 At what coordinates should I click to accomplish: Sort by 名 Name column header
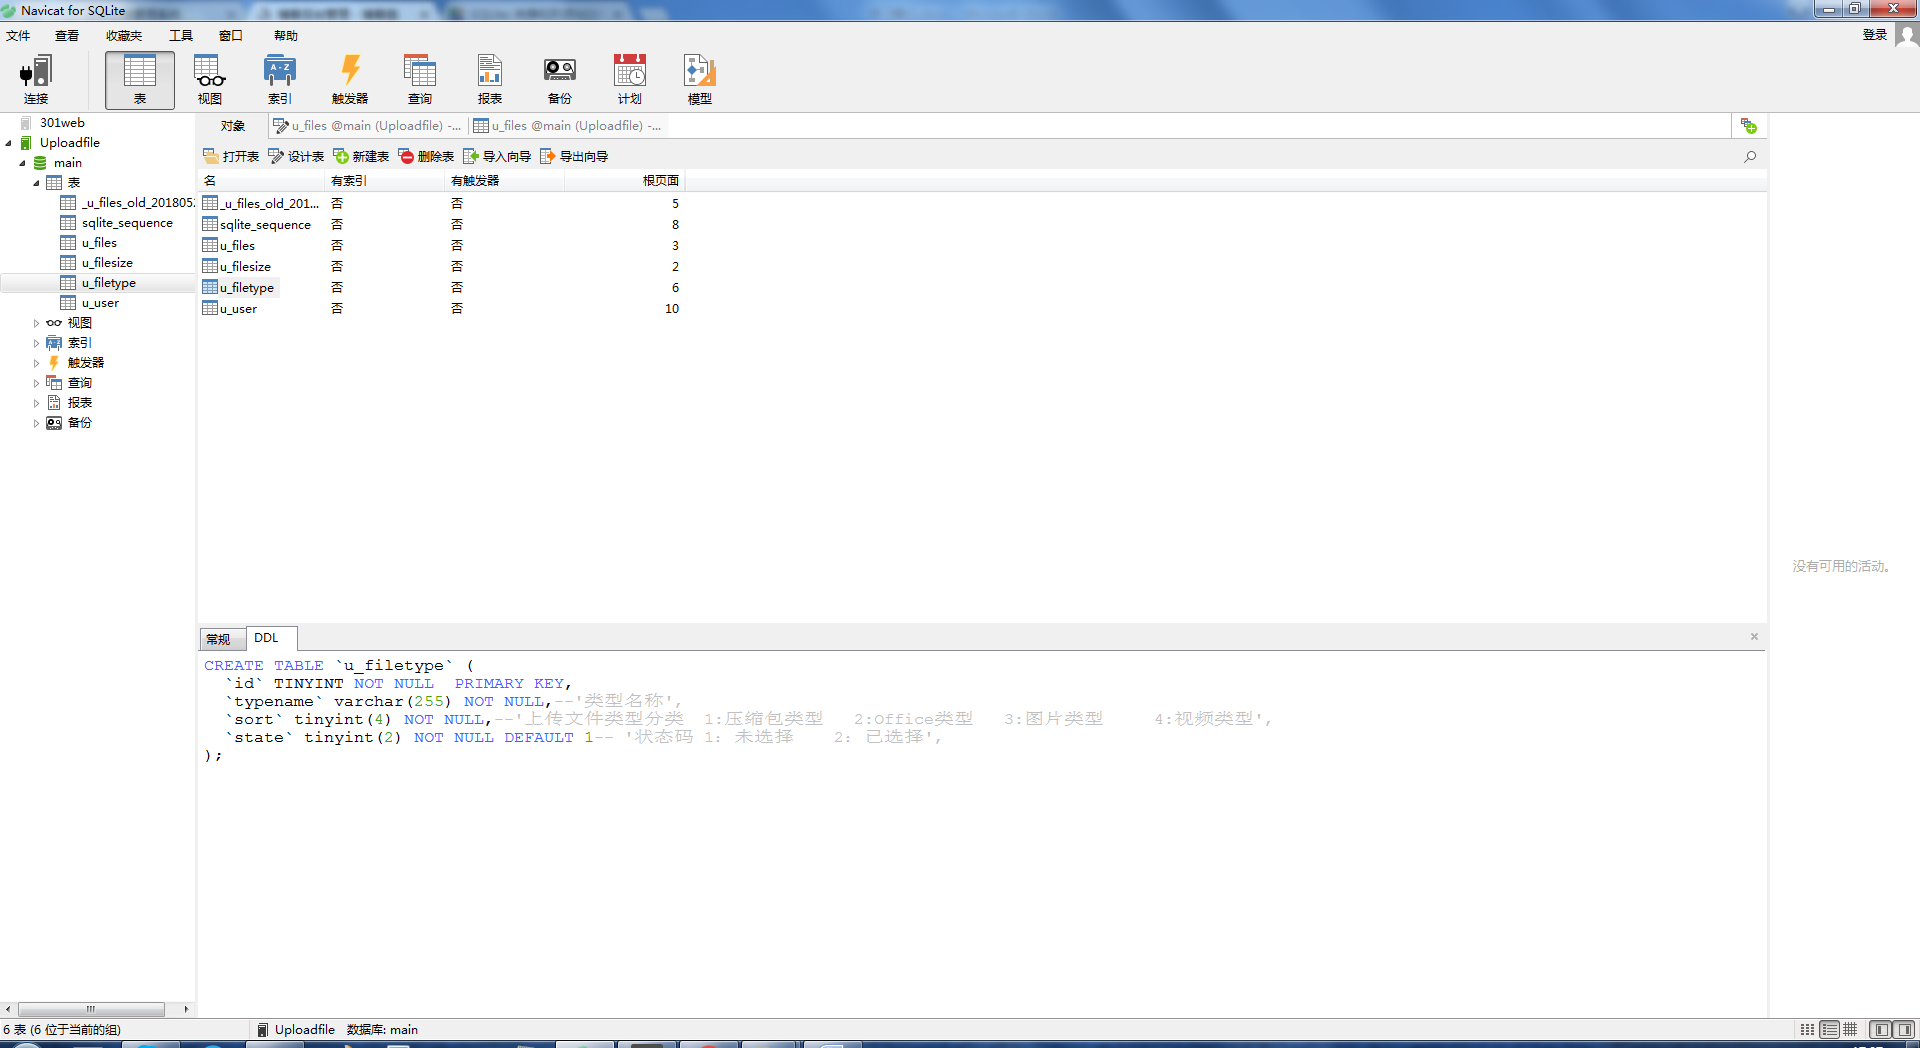coord(262,181)
